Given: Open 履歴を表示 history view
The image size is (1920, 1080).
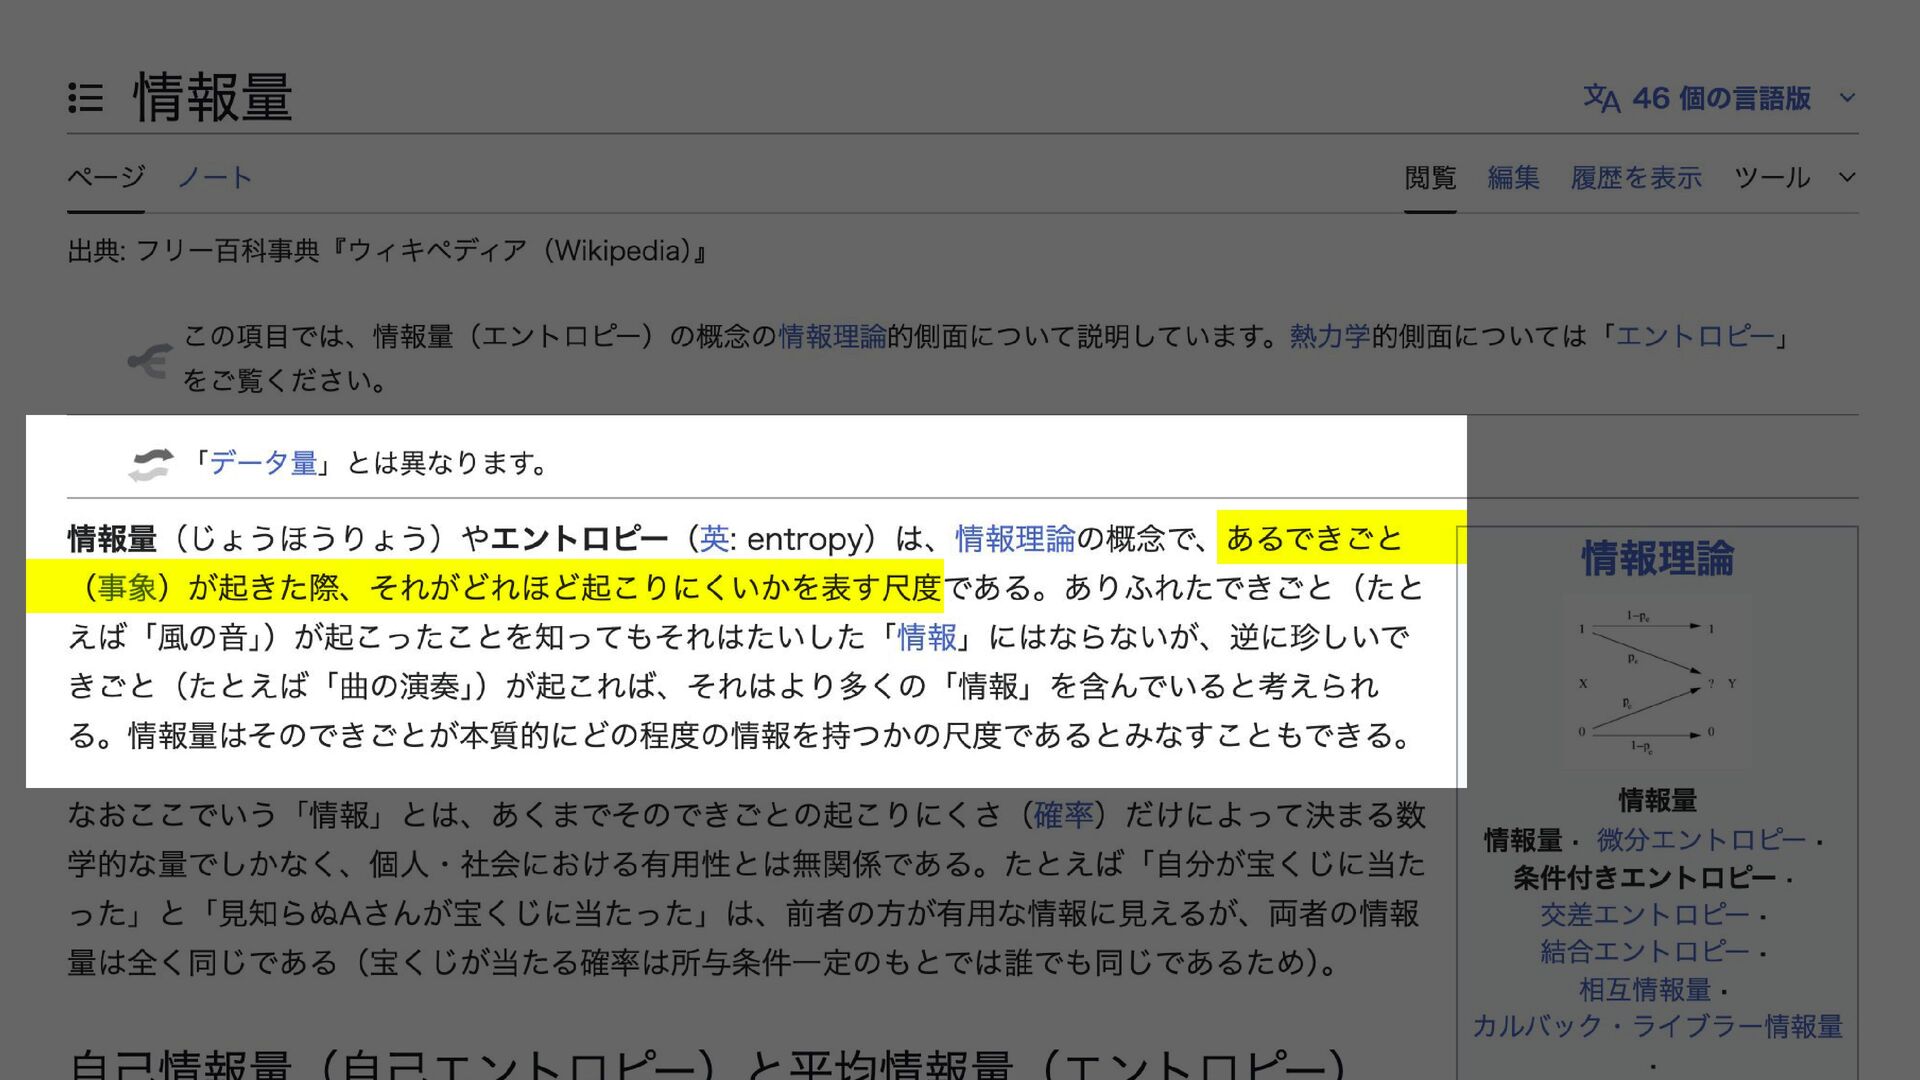Looking at the screenshot, I should (1636, 178).
